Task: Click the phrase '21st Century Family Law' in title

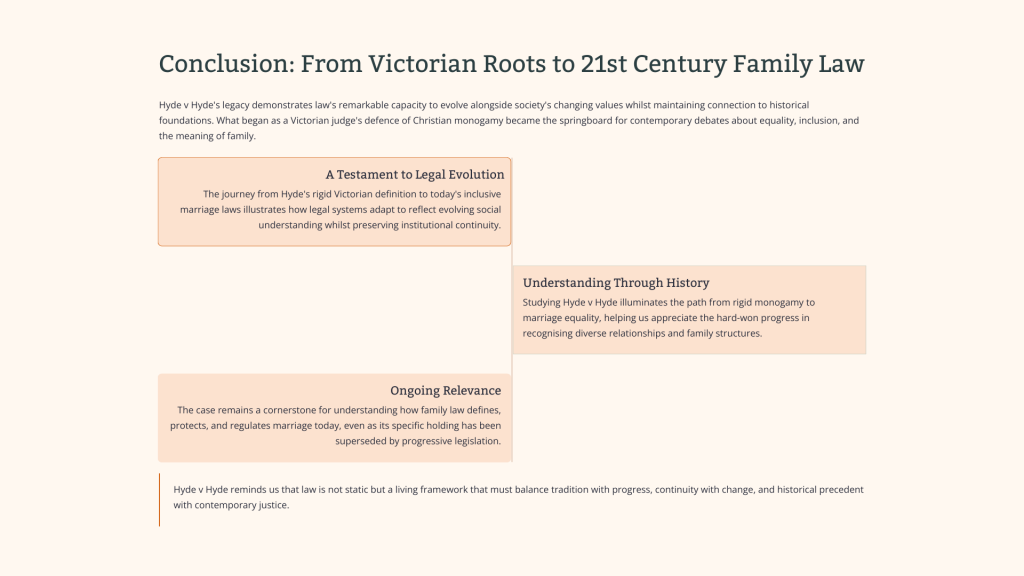Action: [x=722, y=64]
